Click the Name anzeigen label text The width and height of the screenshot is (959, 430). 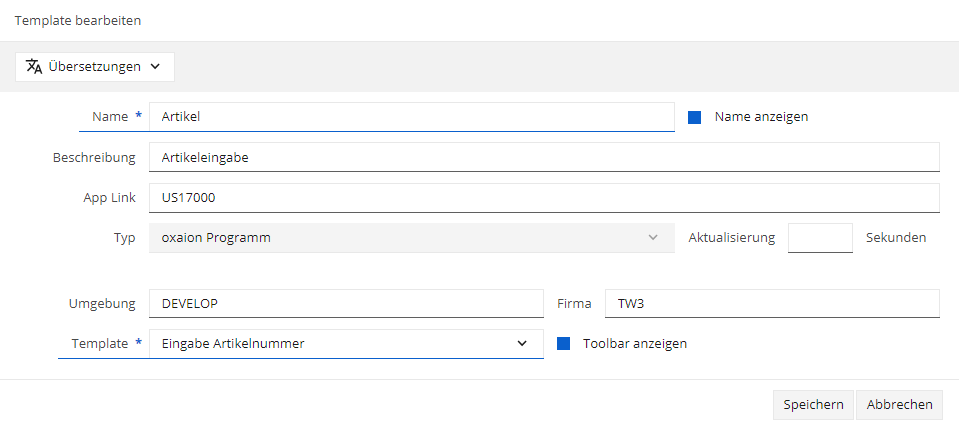point(761,117)
